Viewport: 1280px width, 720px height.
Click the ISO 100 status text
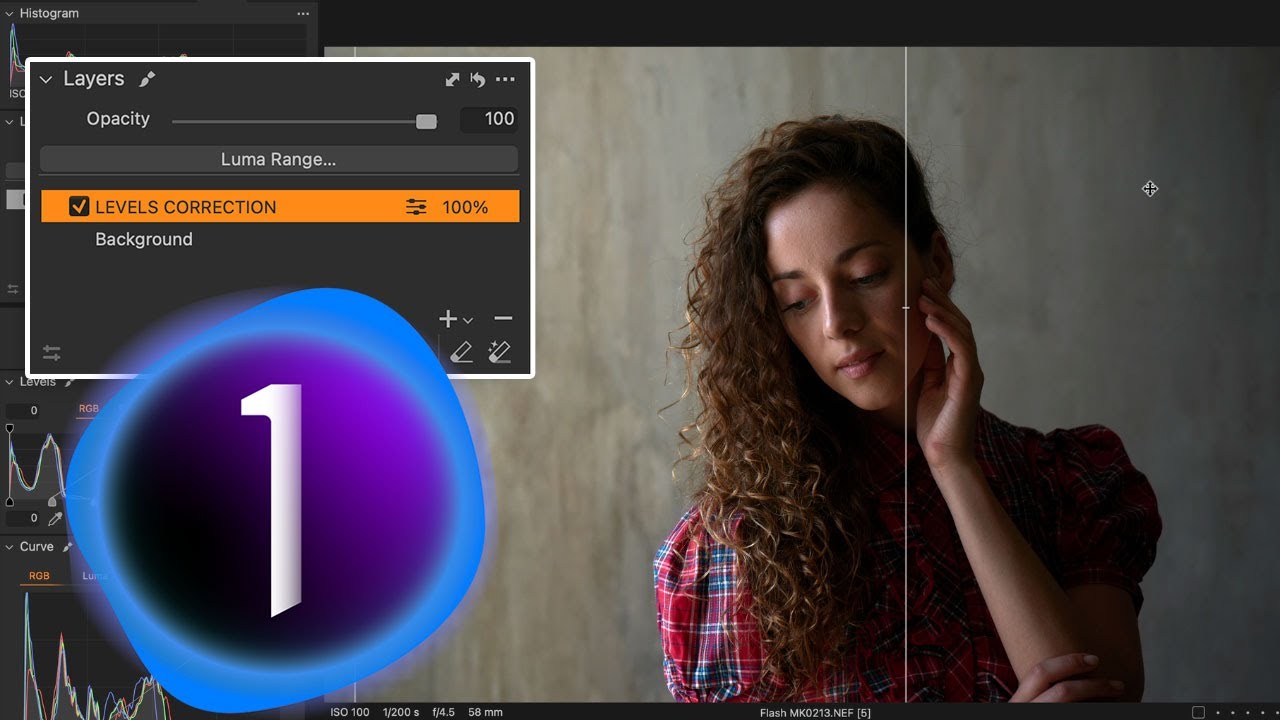point(350,712)
